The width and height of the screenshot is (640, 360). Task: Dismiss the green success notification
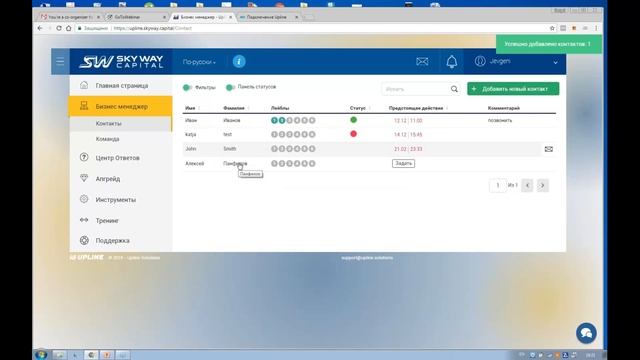point(549,44)
